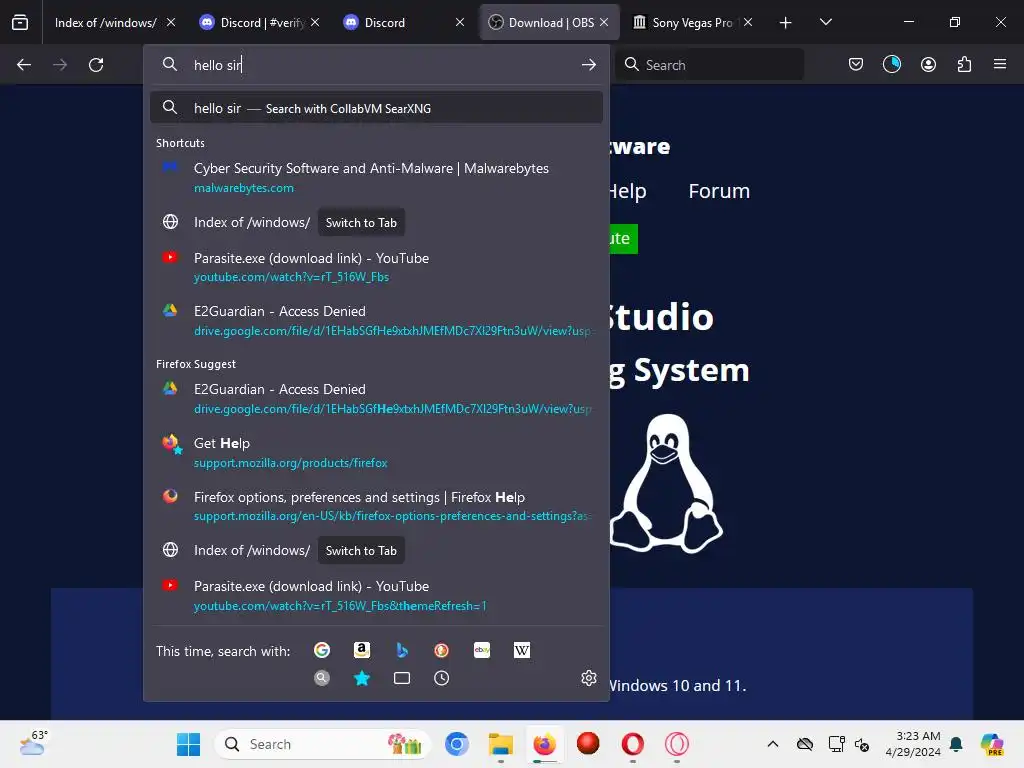The image size is (1024, 768).
Task: Show hidden system tray icons
Action: (x=773, y=744)
